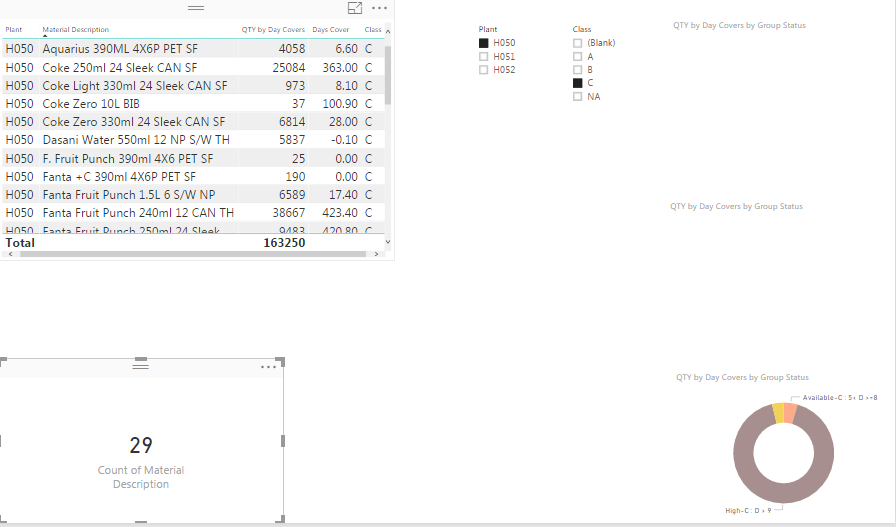This screenshot has height=527, width=896.
Task: Select Coke Light 330ml 24 Sleek CAN SF
Action: tap(193, 86)
